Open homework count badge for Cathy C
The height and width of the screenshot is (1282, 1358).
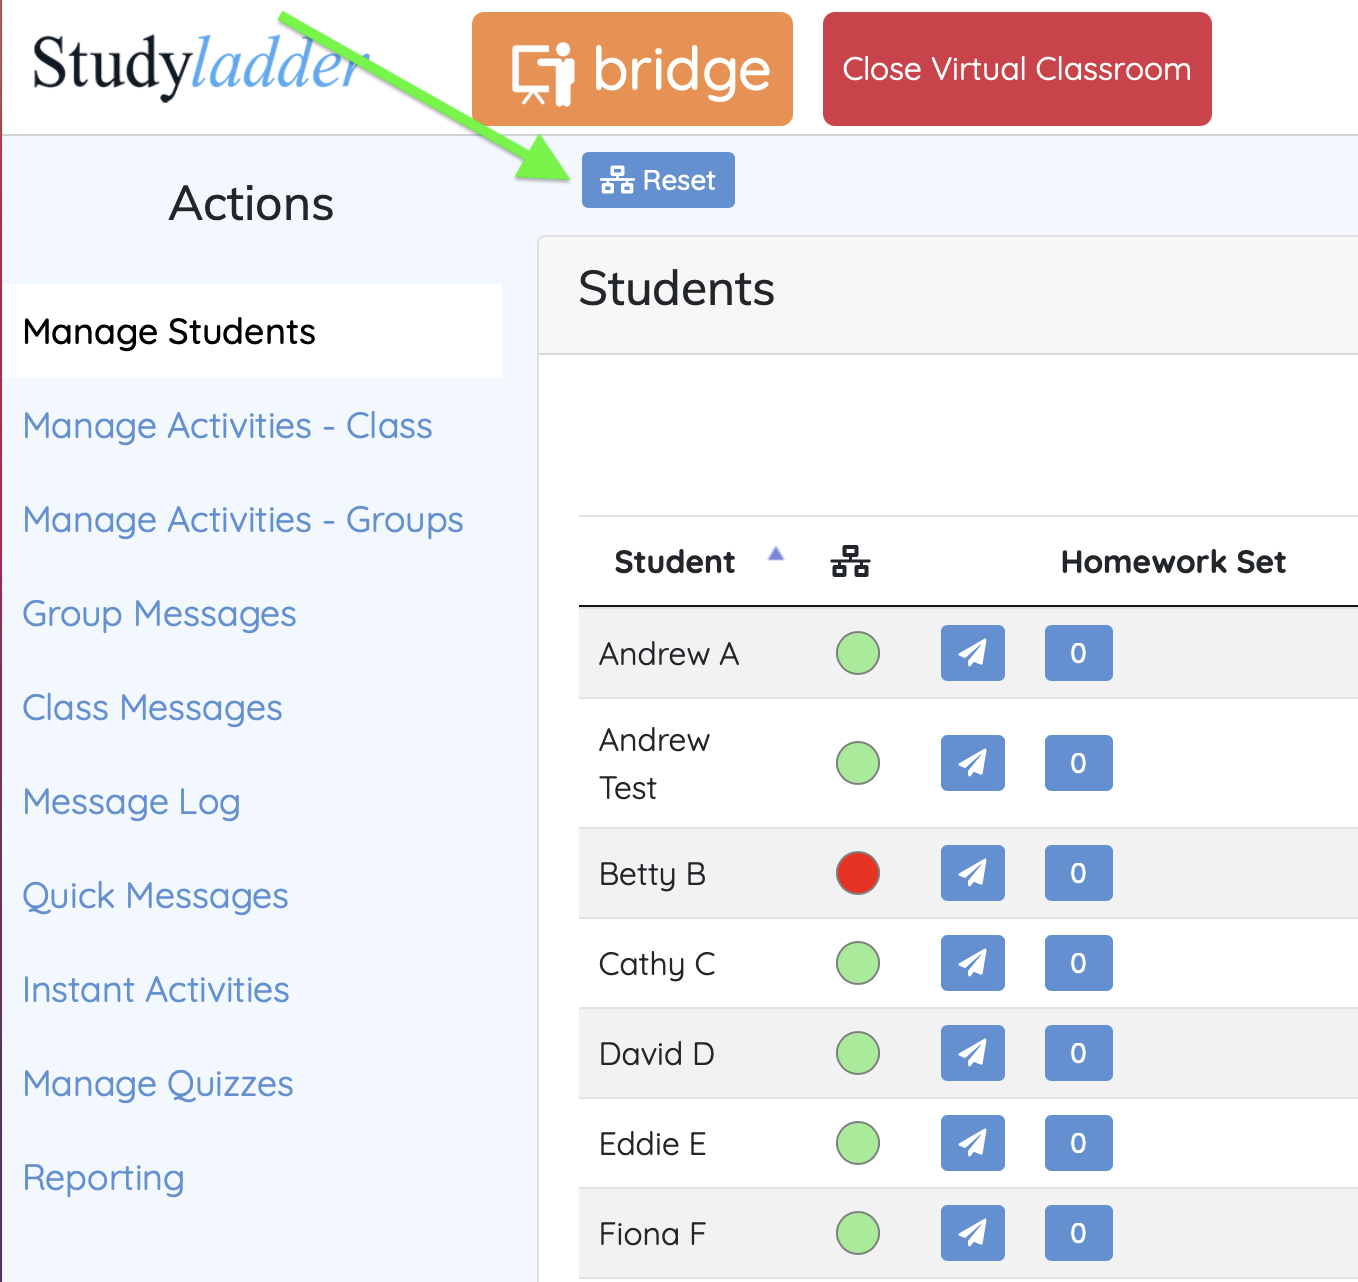coord(1078,963)
